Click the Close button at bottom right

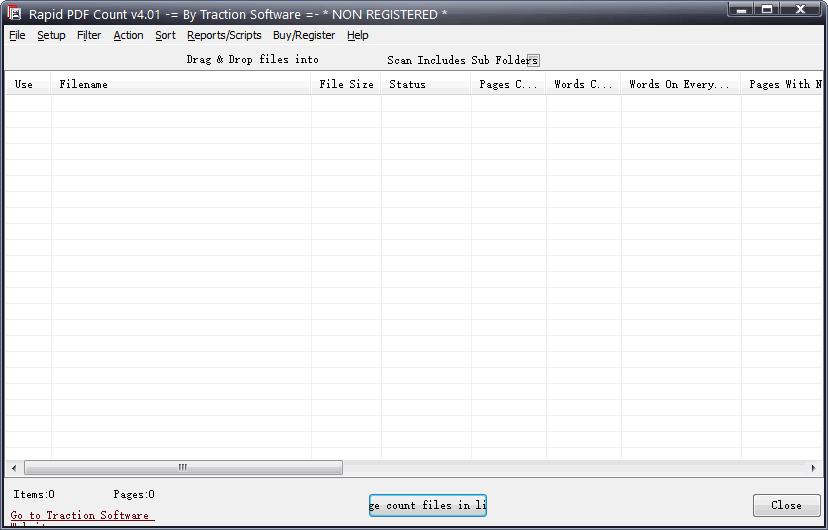(786, 505)
